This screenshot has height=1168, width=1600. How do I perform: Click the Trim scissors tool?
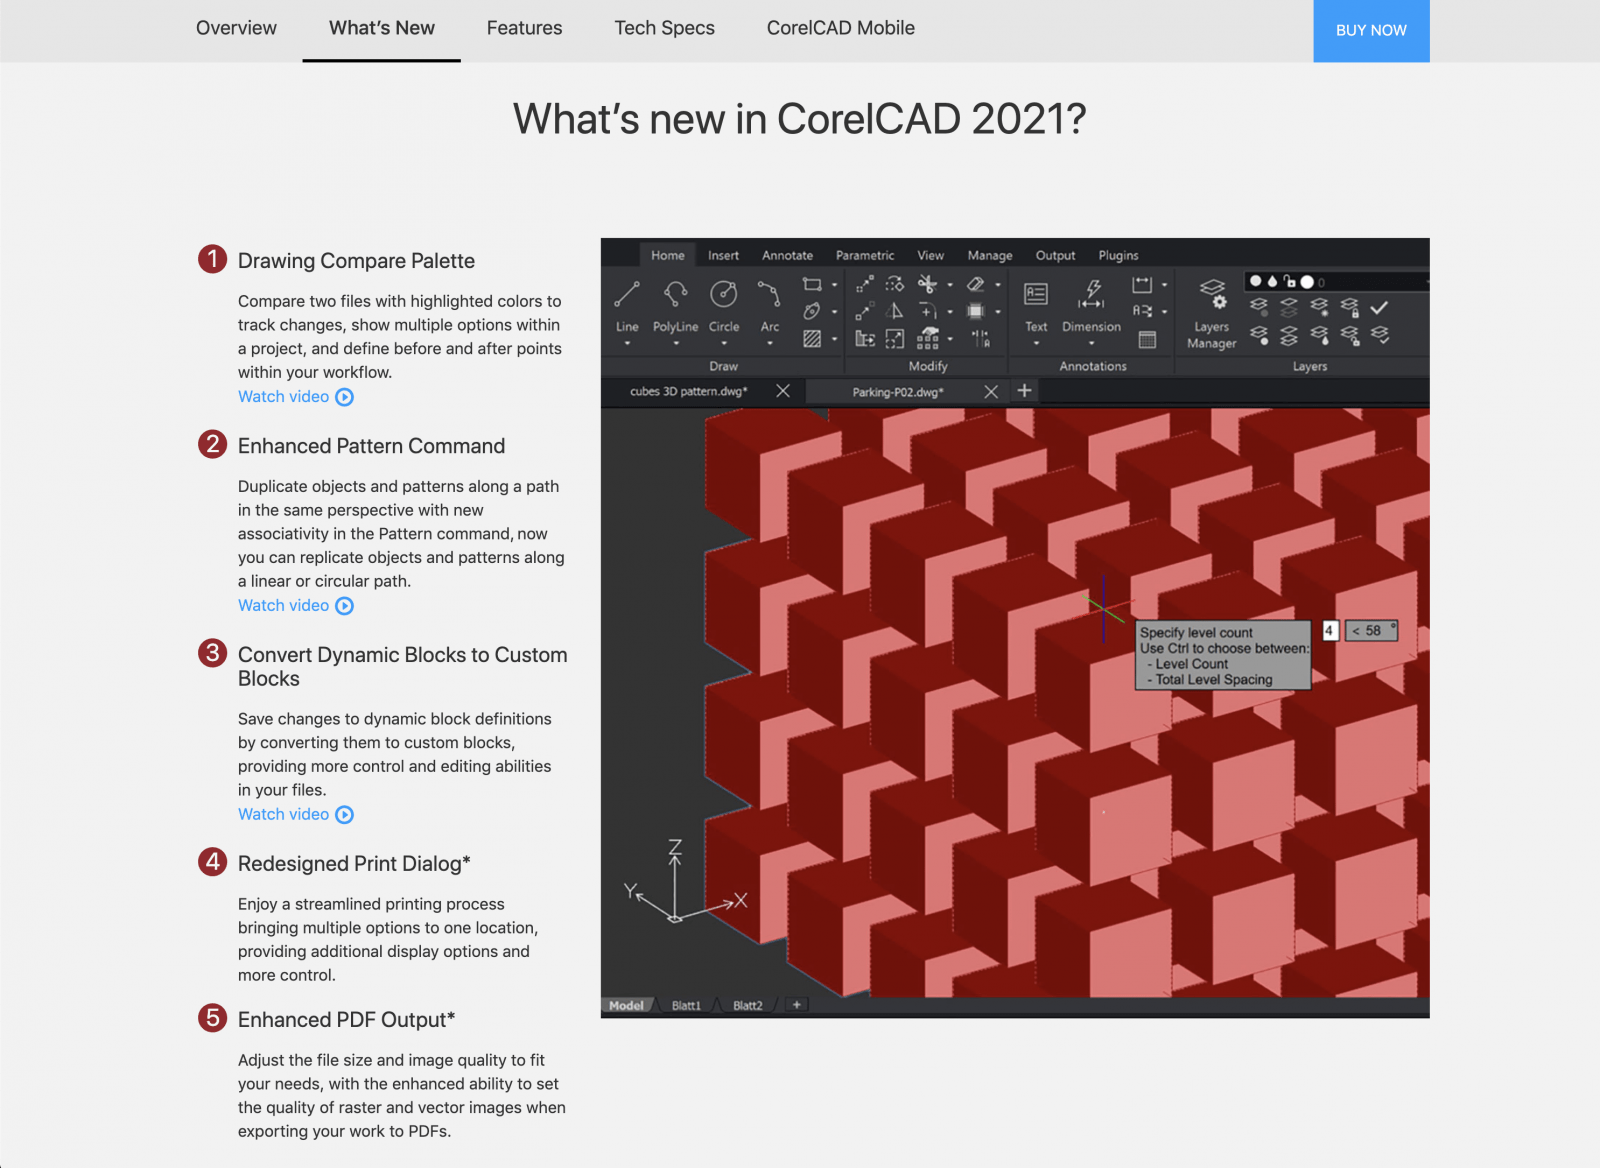click(x=927, y=284)
